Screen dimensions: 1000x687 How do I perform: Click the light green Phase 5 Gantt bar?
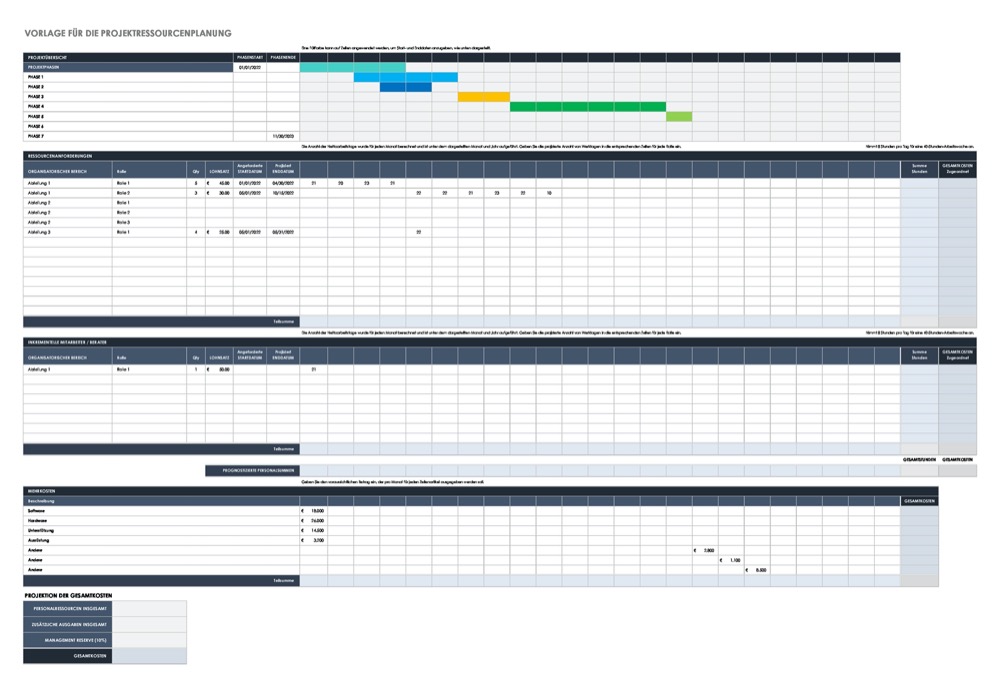tap(679, 117)
